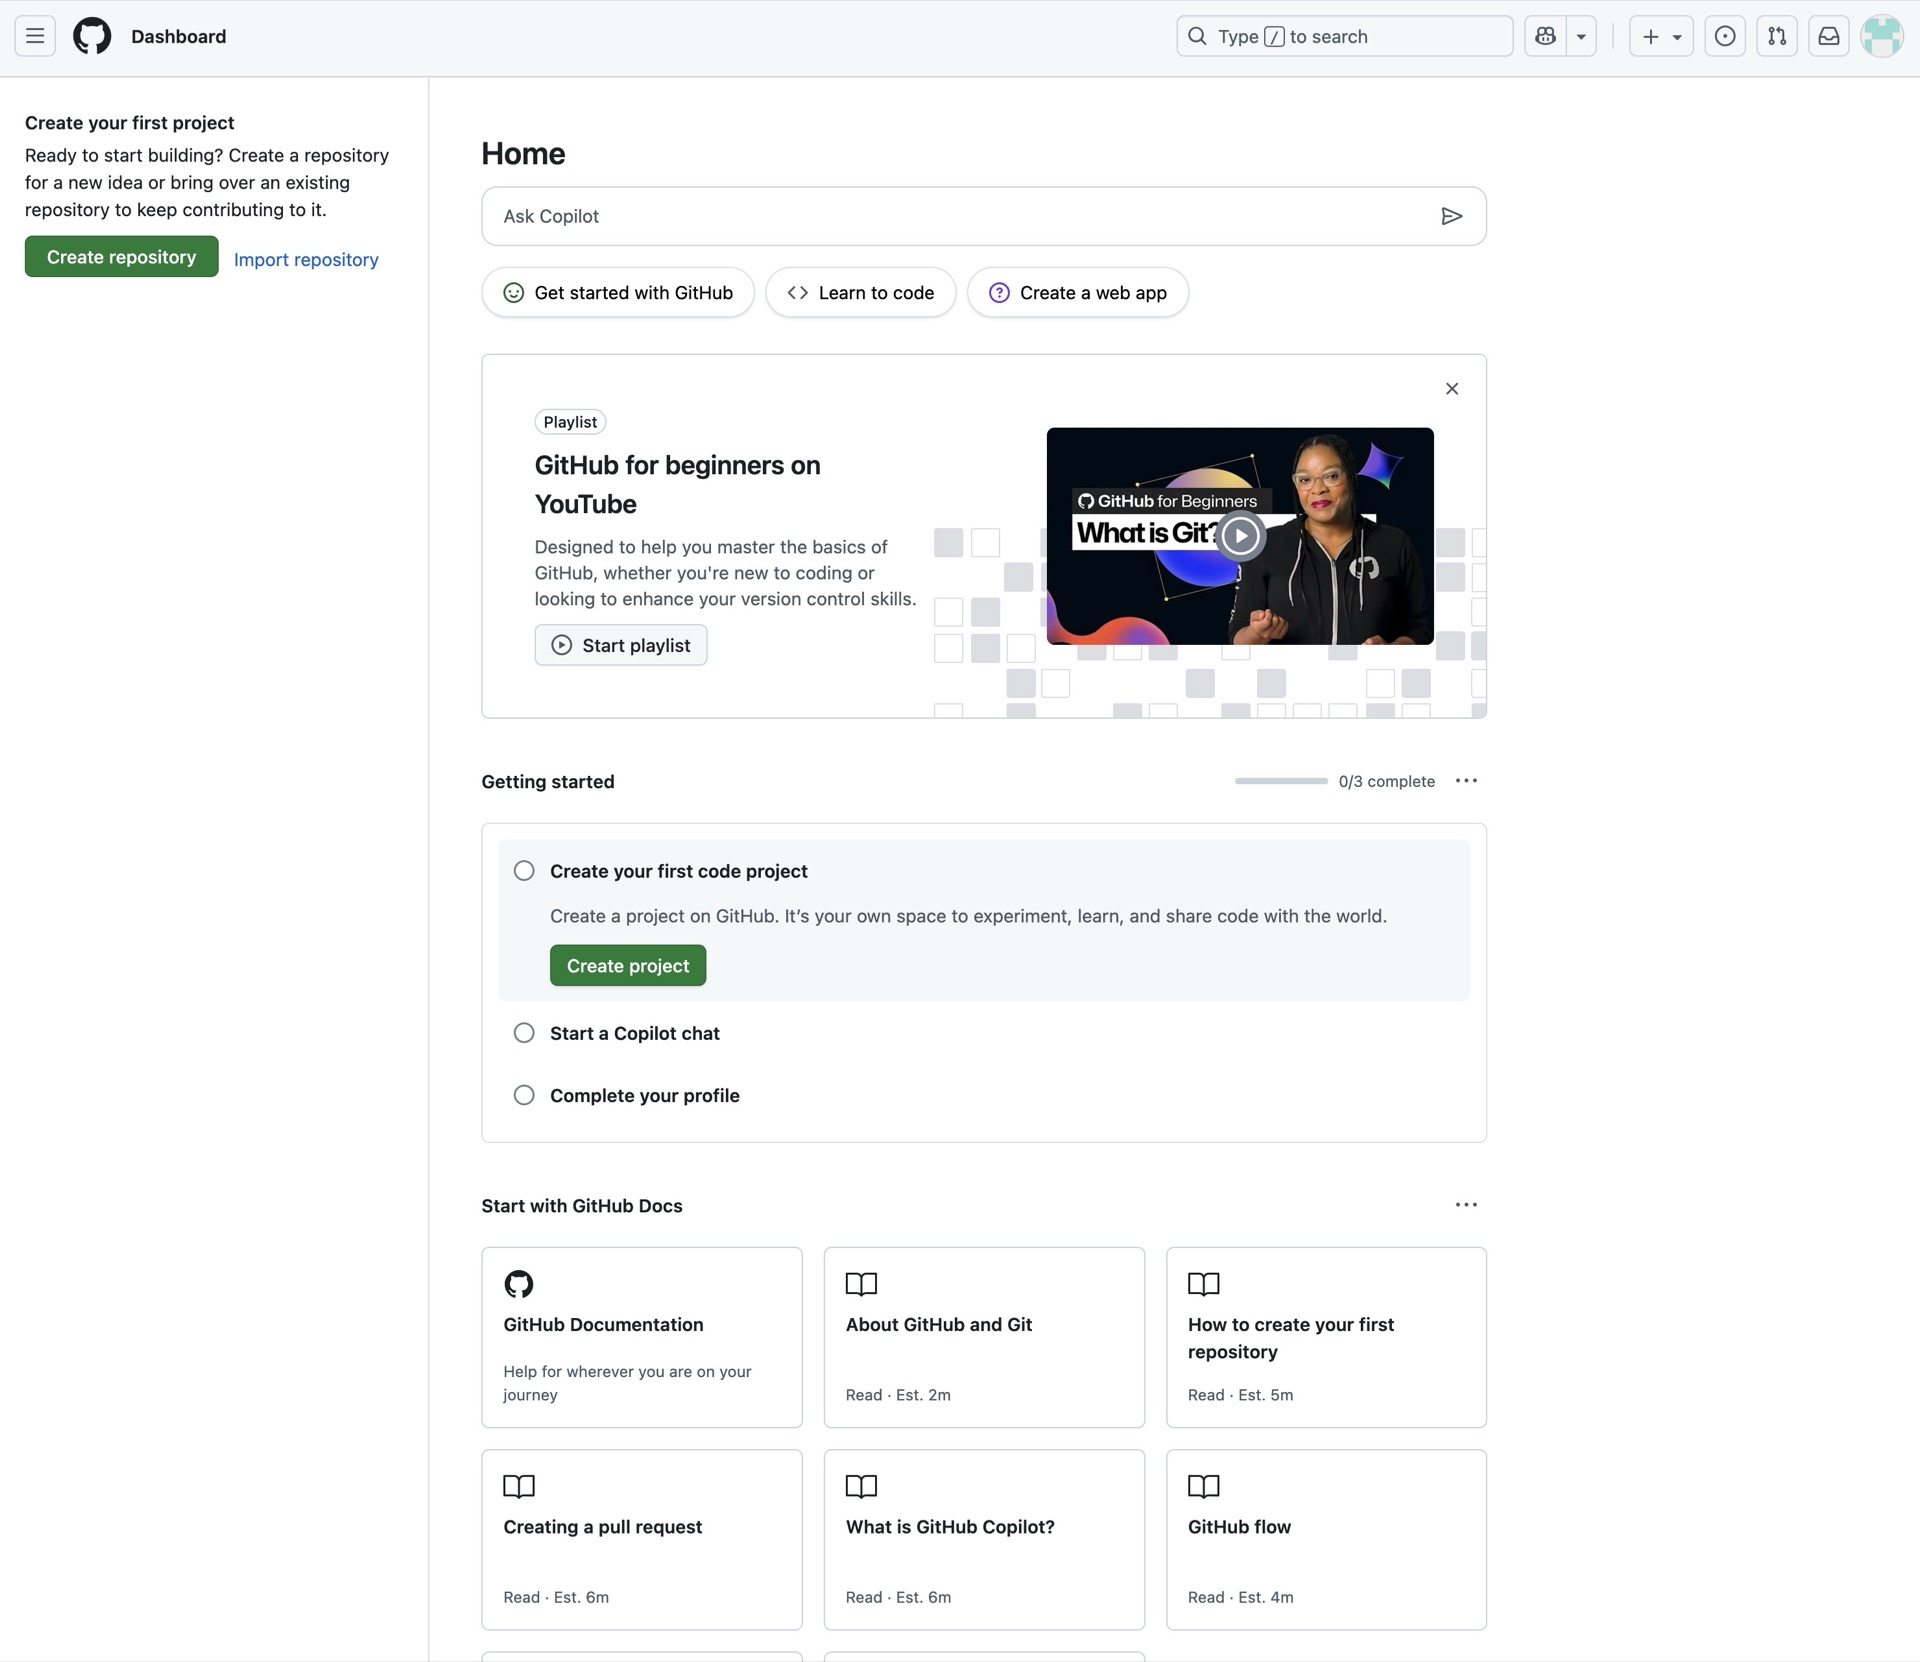This screenshot has height=1662, width=1920.
Task: Click the user avatar in header
Action: 1881,37
